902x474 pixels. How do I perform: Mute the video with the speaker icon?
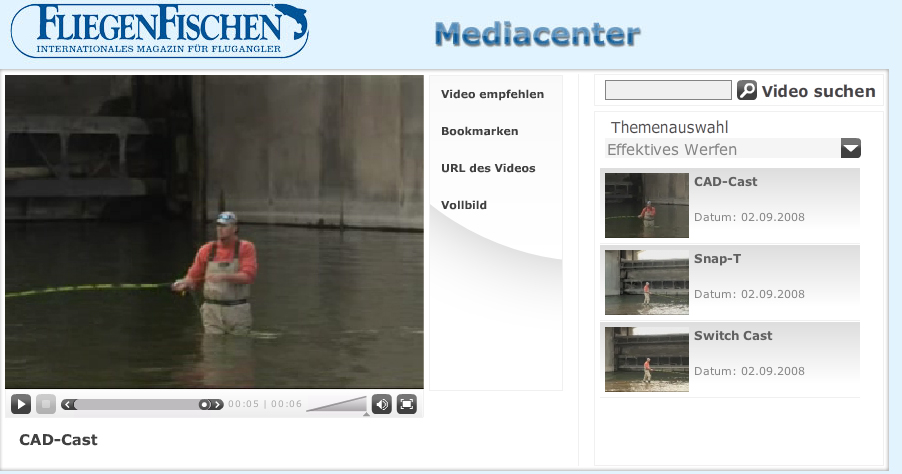click(381, 404)
